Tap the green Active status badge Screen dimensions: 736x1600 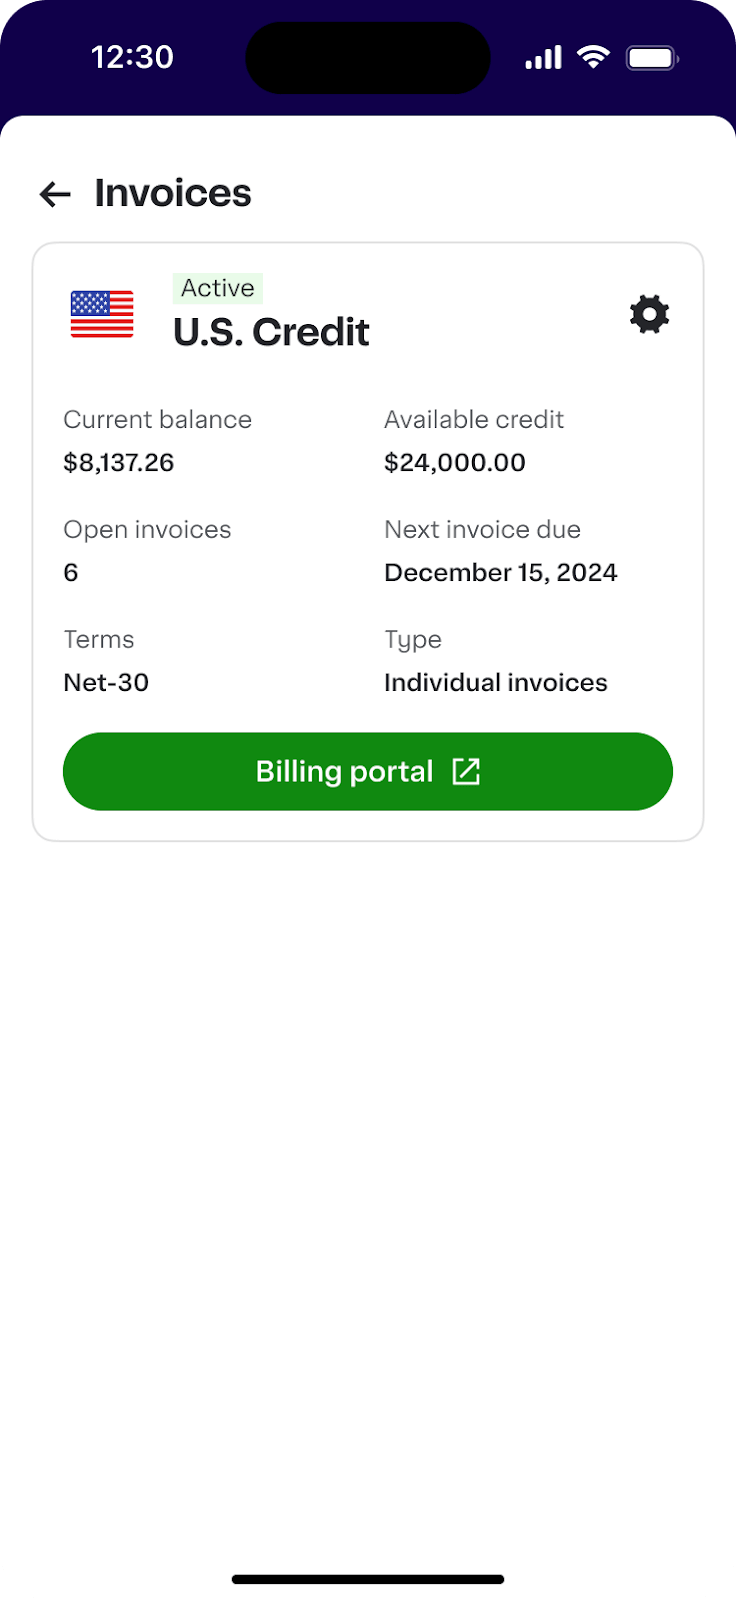point(218,288)
